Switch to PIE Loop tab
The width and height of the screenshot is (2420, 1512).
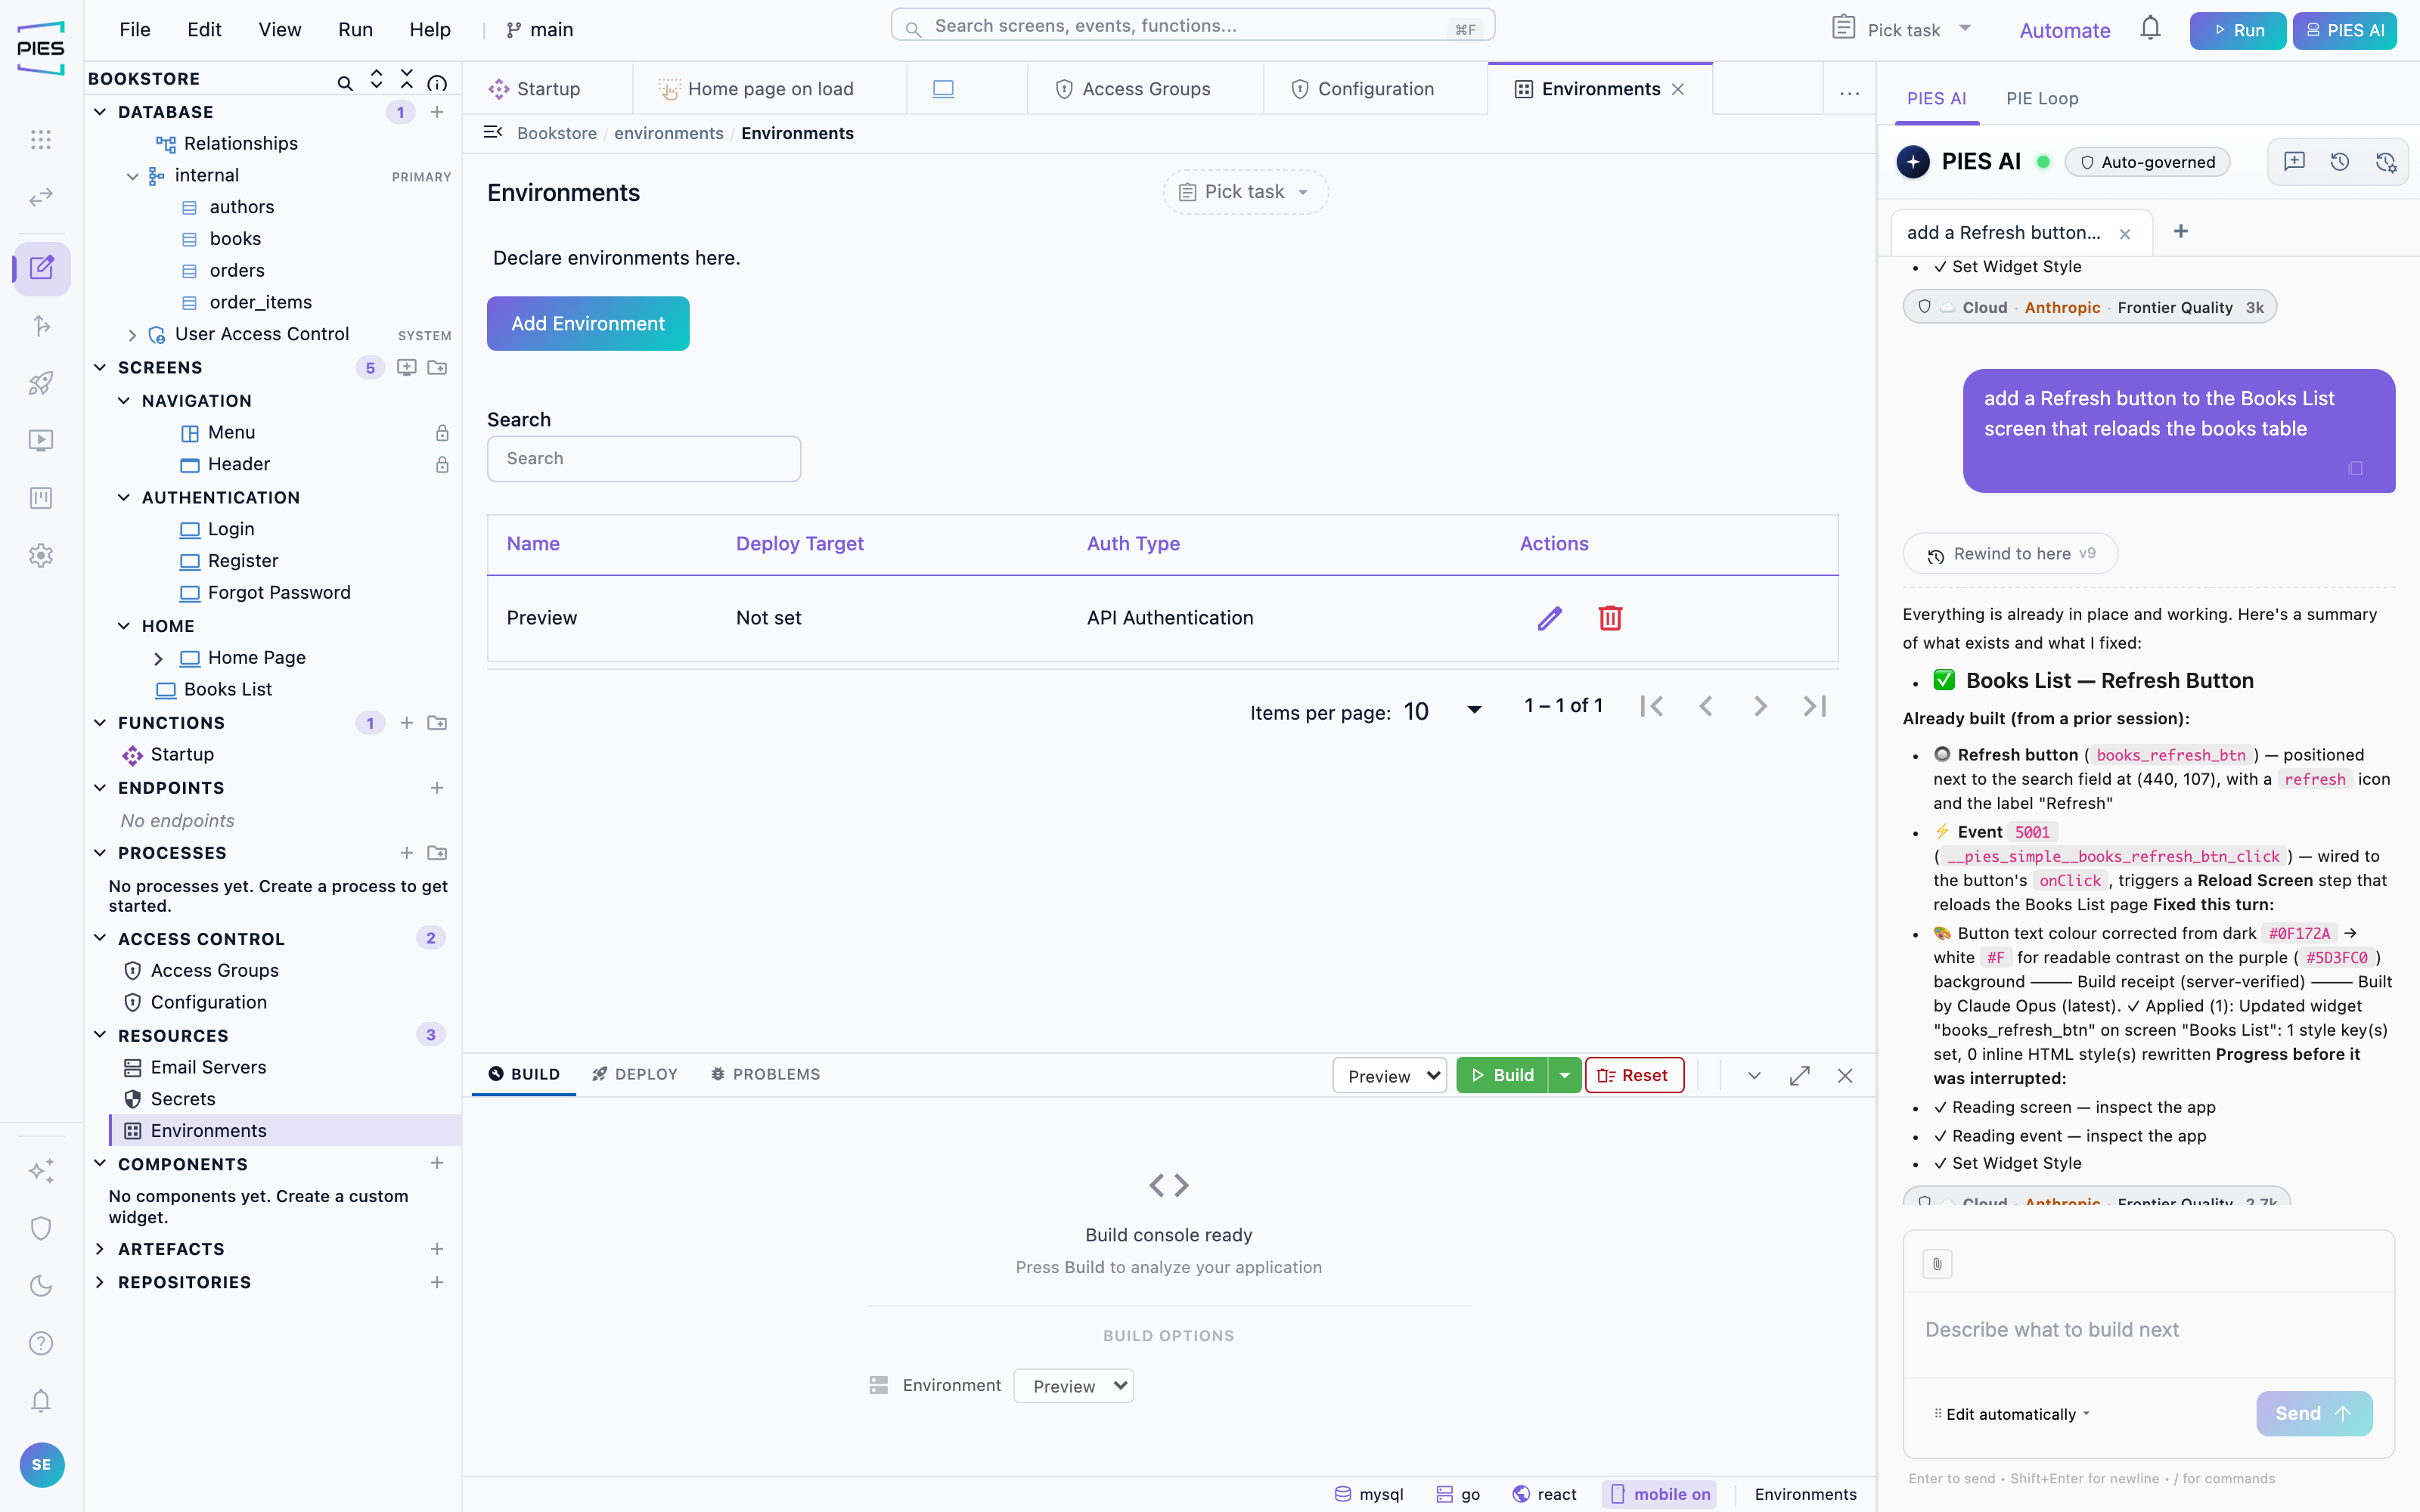(2042, 98)
